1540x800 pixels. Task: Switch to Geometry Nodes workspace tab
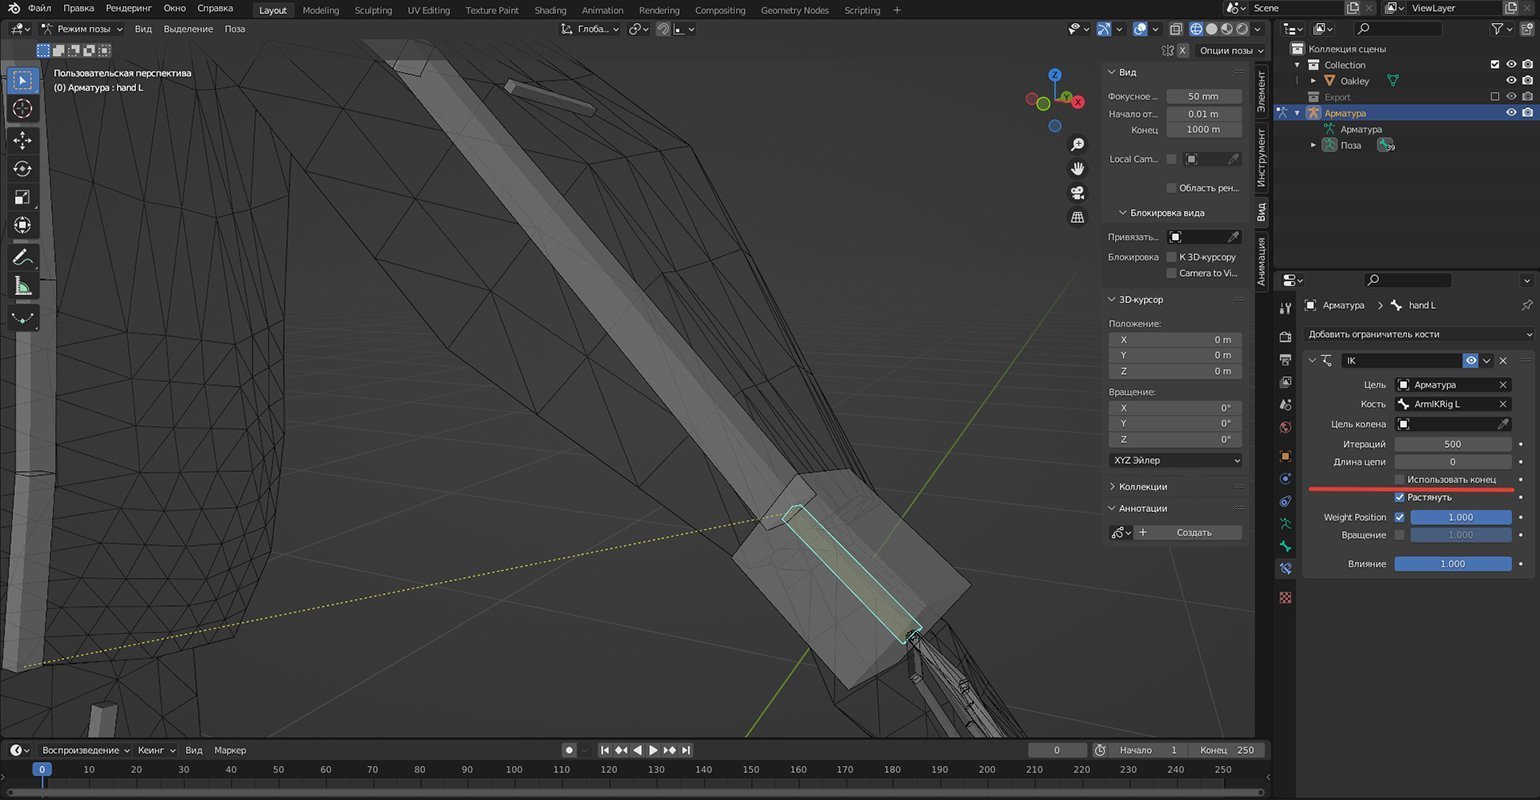(794, 10)
